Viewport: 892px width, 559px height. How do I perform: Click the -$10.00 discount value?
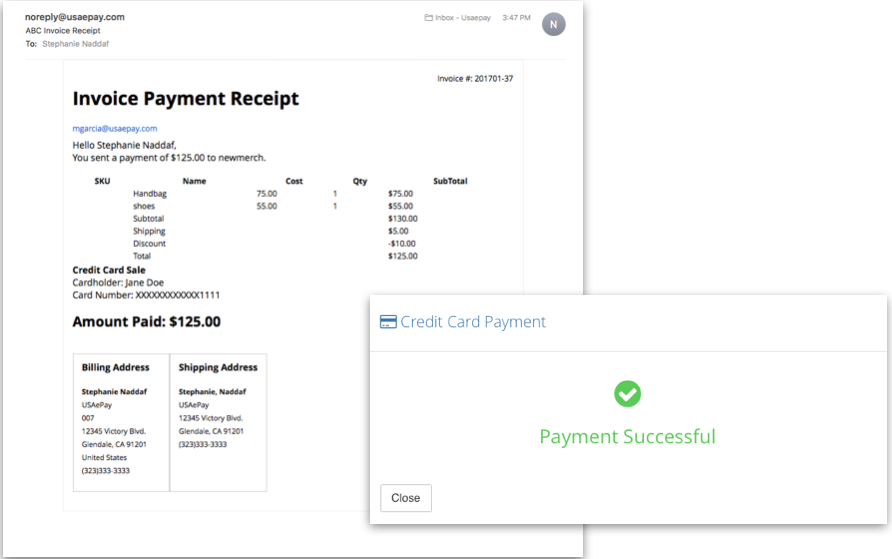(402, 243)
